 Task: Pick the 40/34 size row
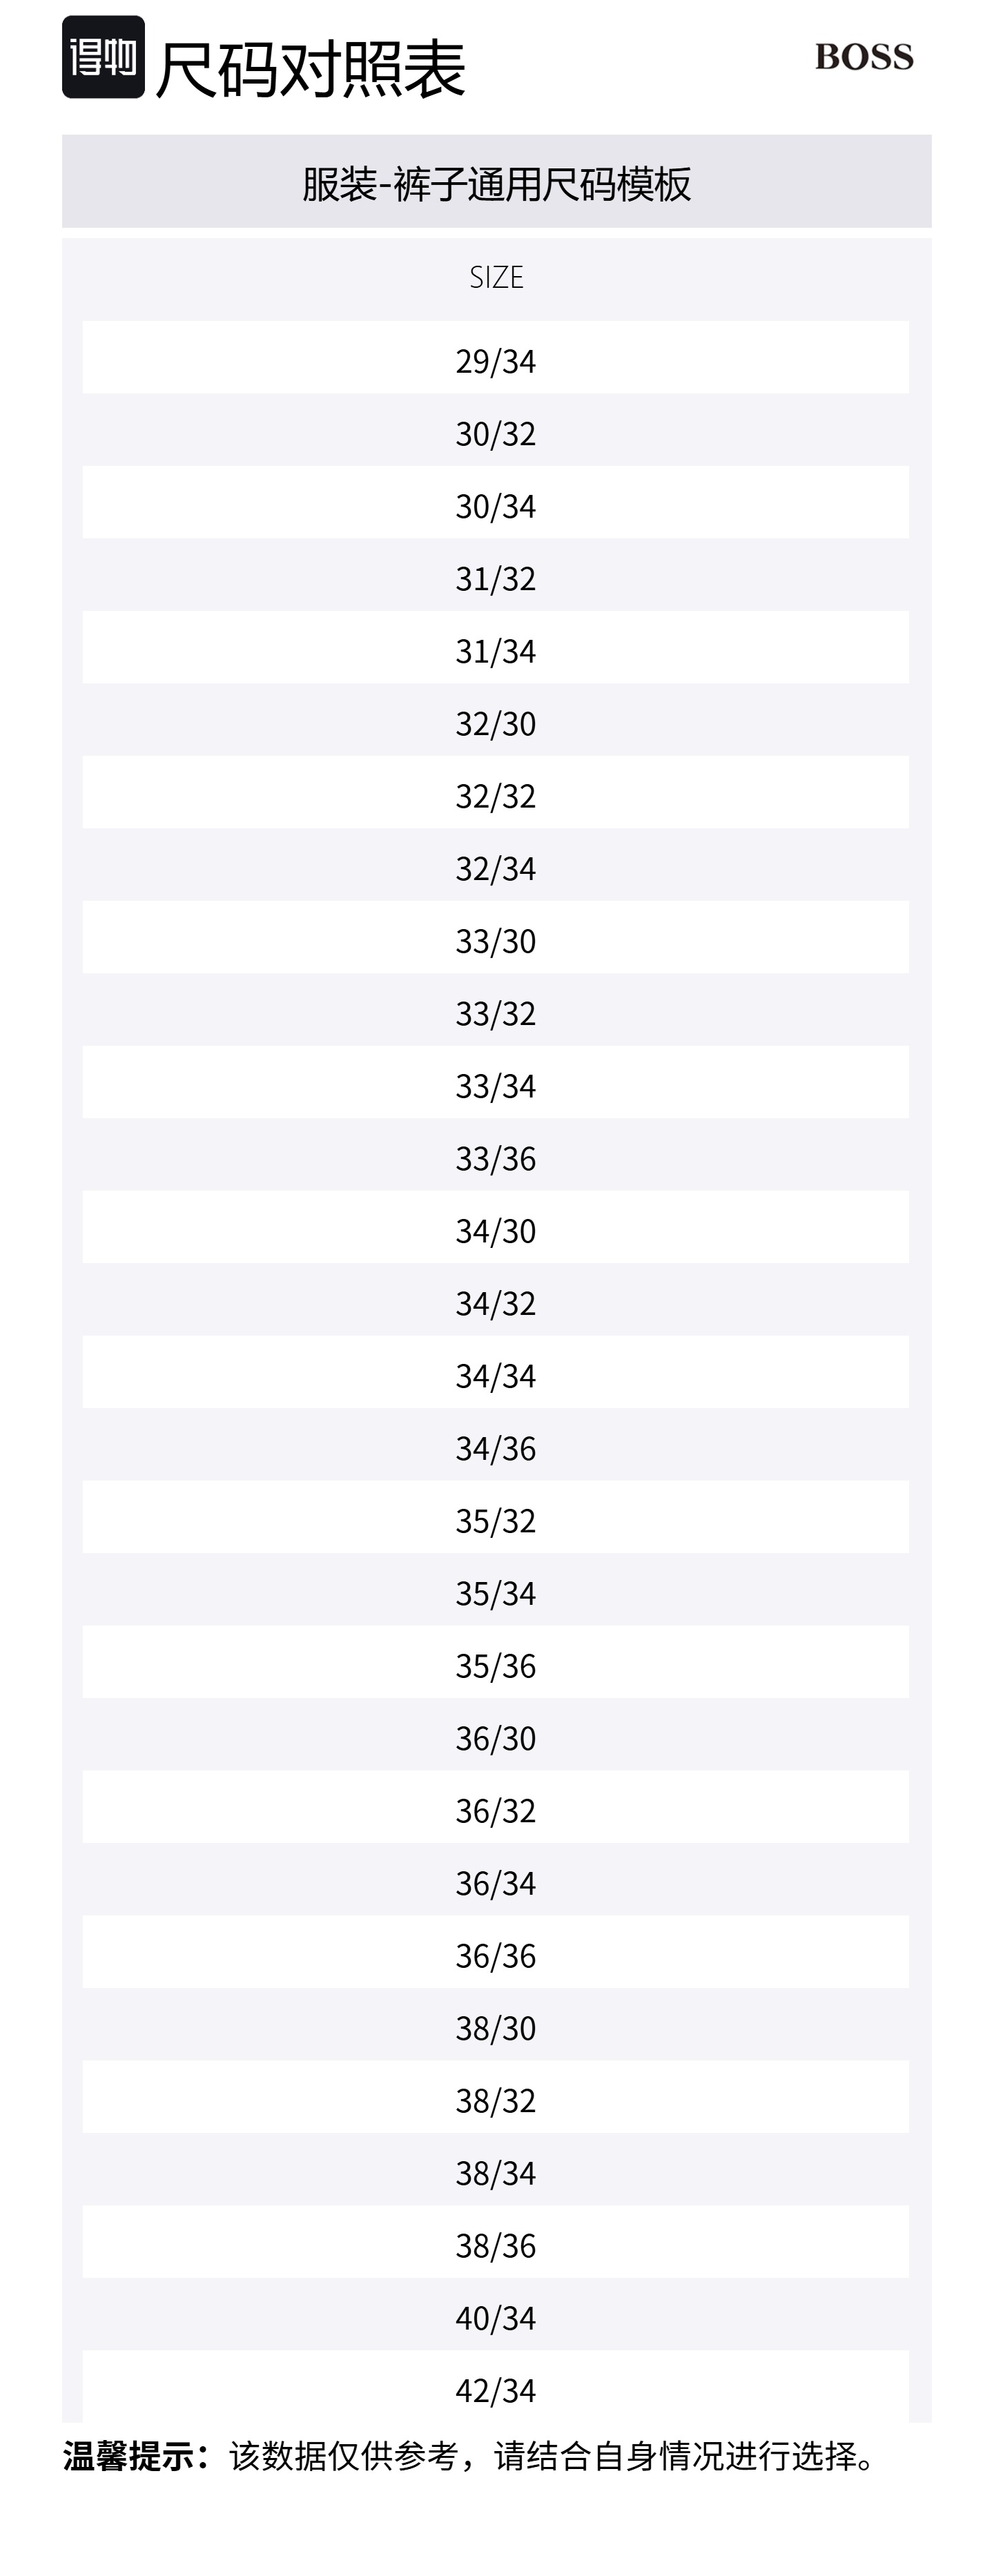click(x=496, y=2318)
